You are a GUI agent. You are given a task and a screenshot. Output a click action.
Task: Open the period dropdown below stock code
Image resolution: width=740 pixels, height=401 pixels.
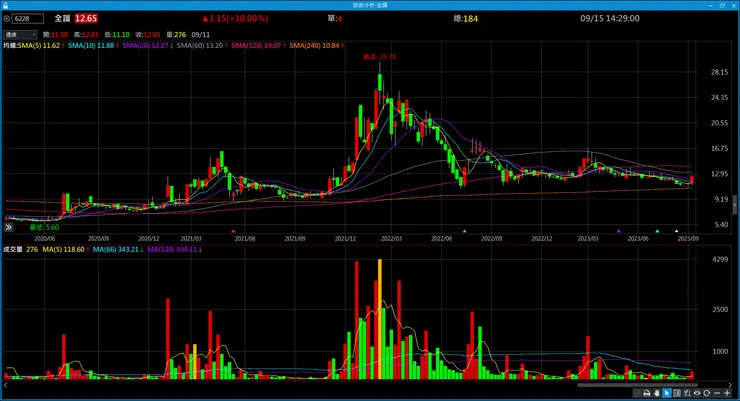point(20,34)
